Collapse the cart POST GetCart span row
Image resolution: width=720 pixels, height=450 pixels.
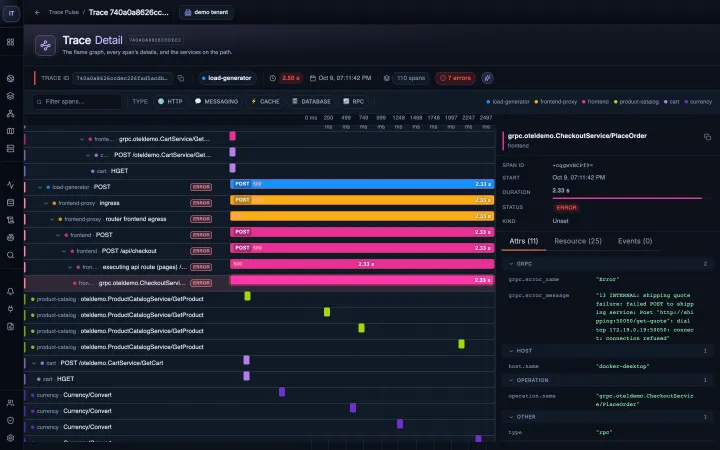coord(34,363)
